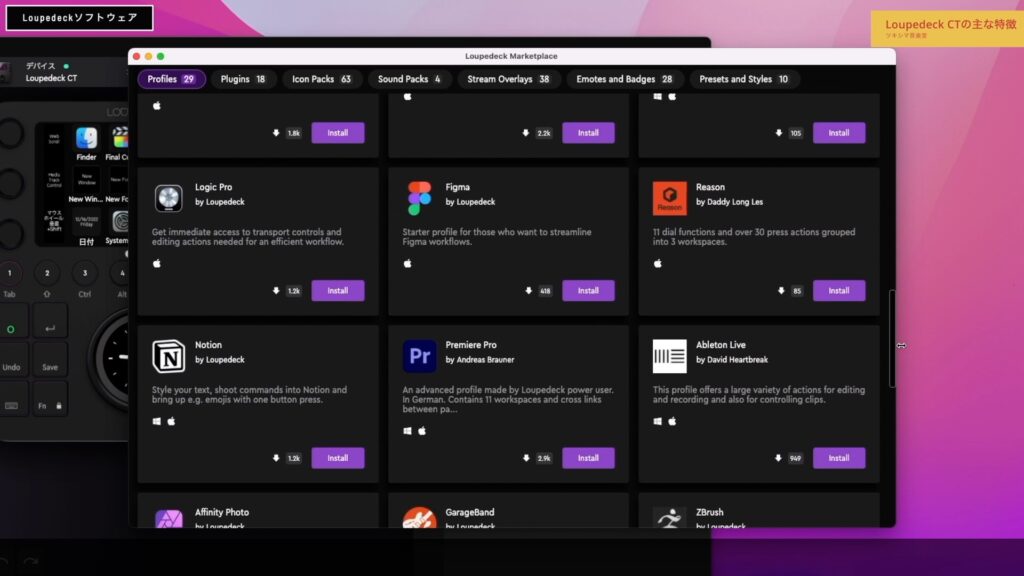This screenshot has width=1024, height=576.
Task: Click the Affinity Photo profile title
Action: pyautogui.click(x=222, y=512)
